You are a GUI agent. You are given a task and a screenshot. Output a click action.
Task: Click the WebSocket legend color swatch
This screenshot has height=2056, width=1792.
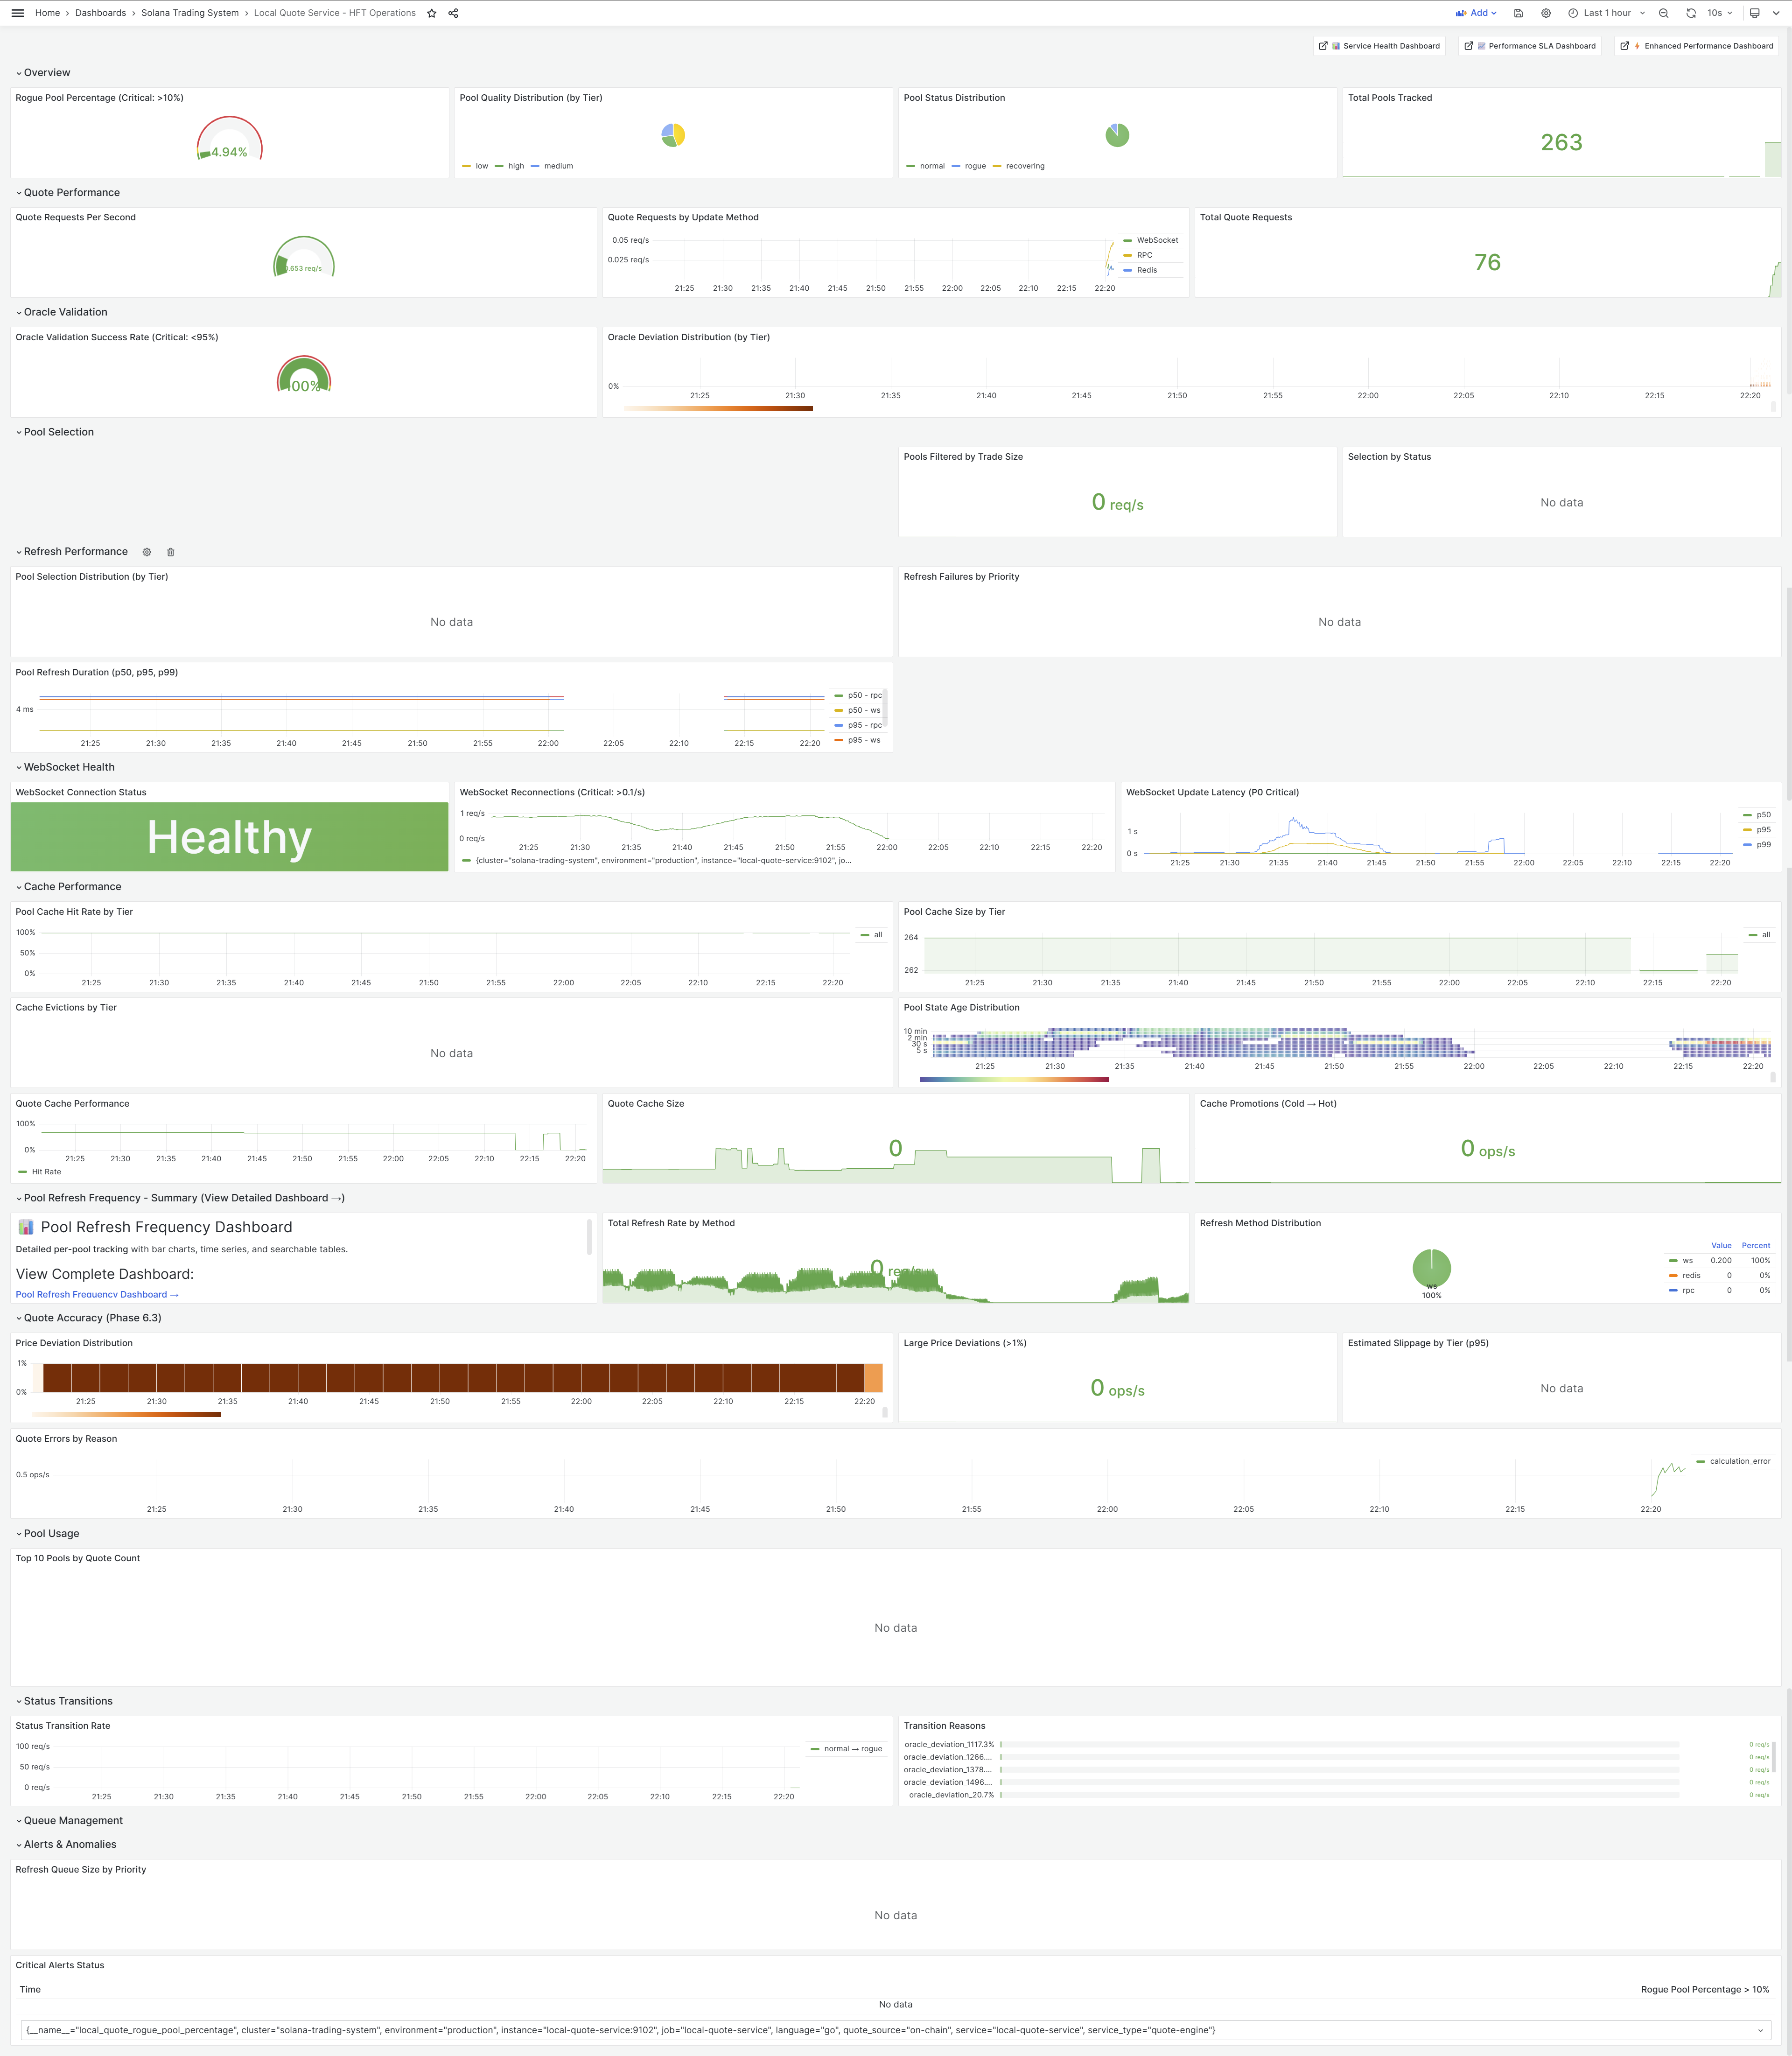click(x=1128, y=240)
